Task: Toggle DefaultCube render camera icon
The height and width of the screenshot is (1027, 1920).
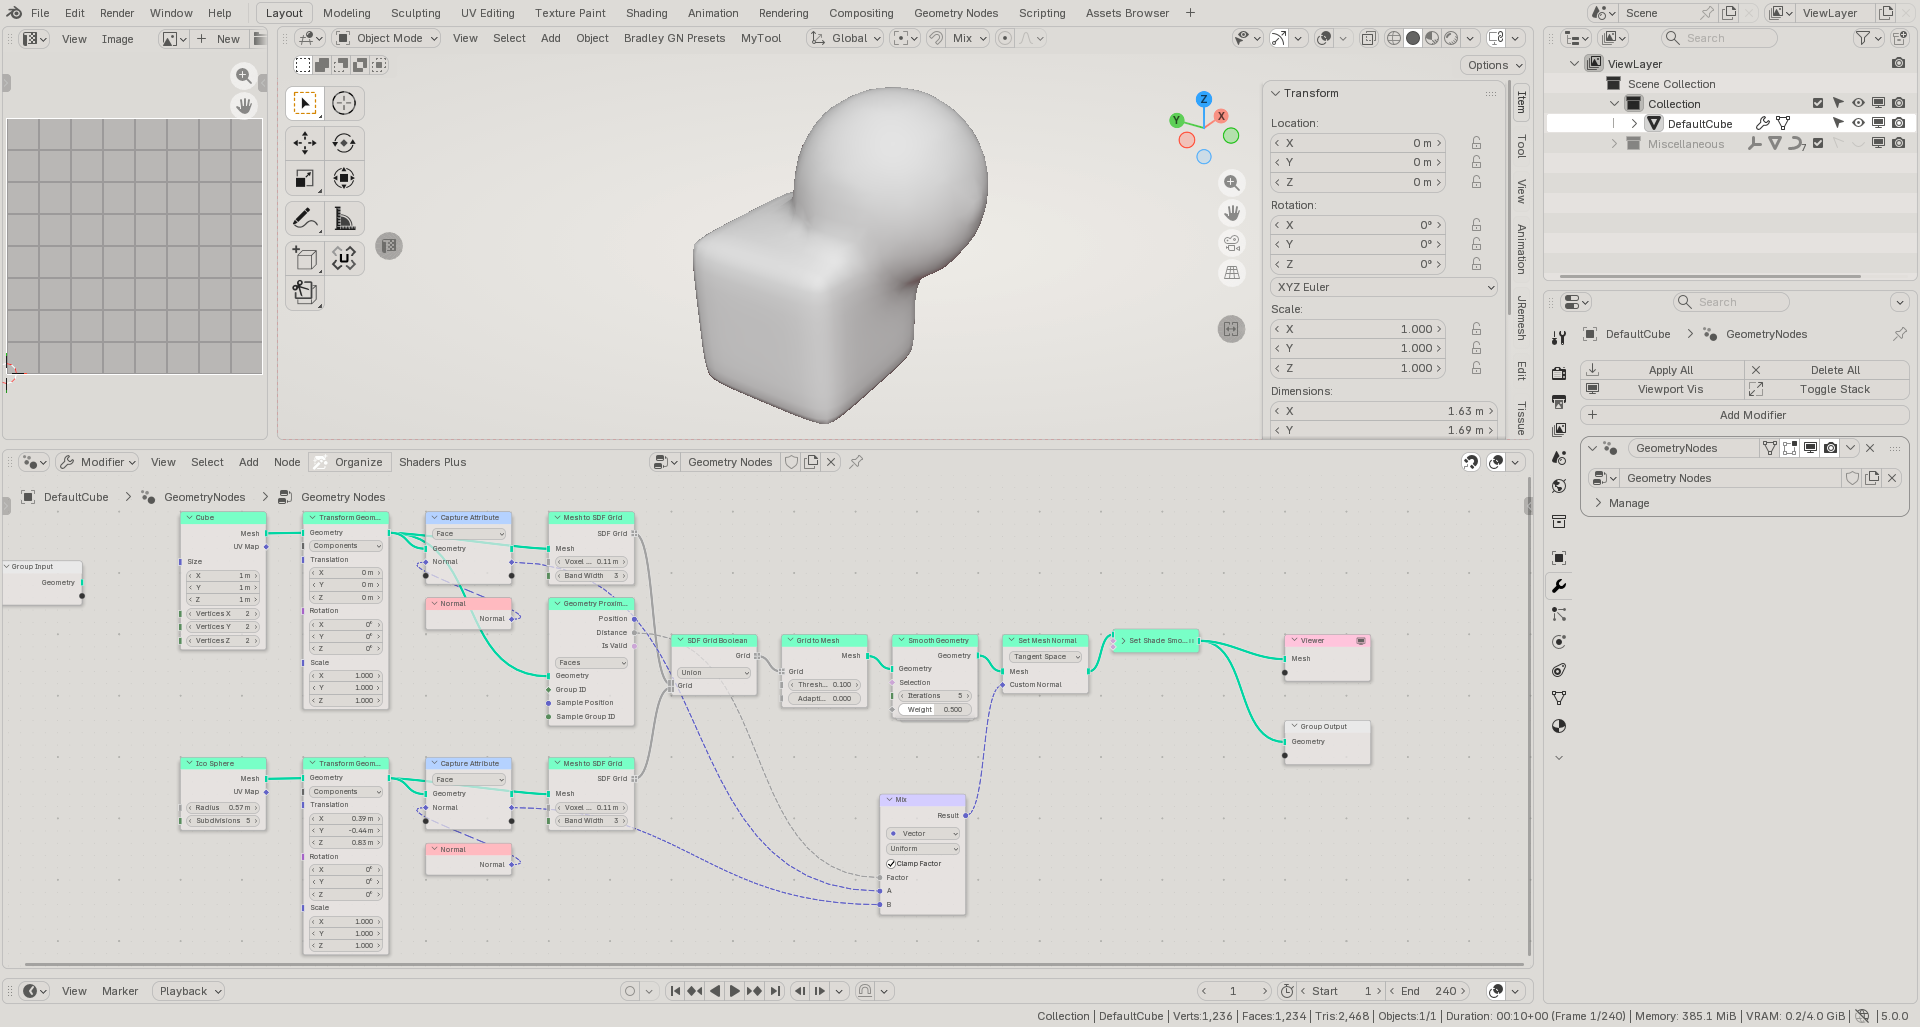Action: pos(1898,123)
